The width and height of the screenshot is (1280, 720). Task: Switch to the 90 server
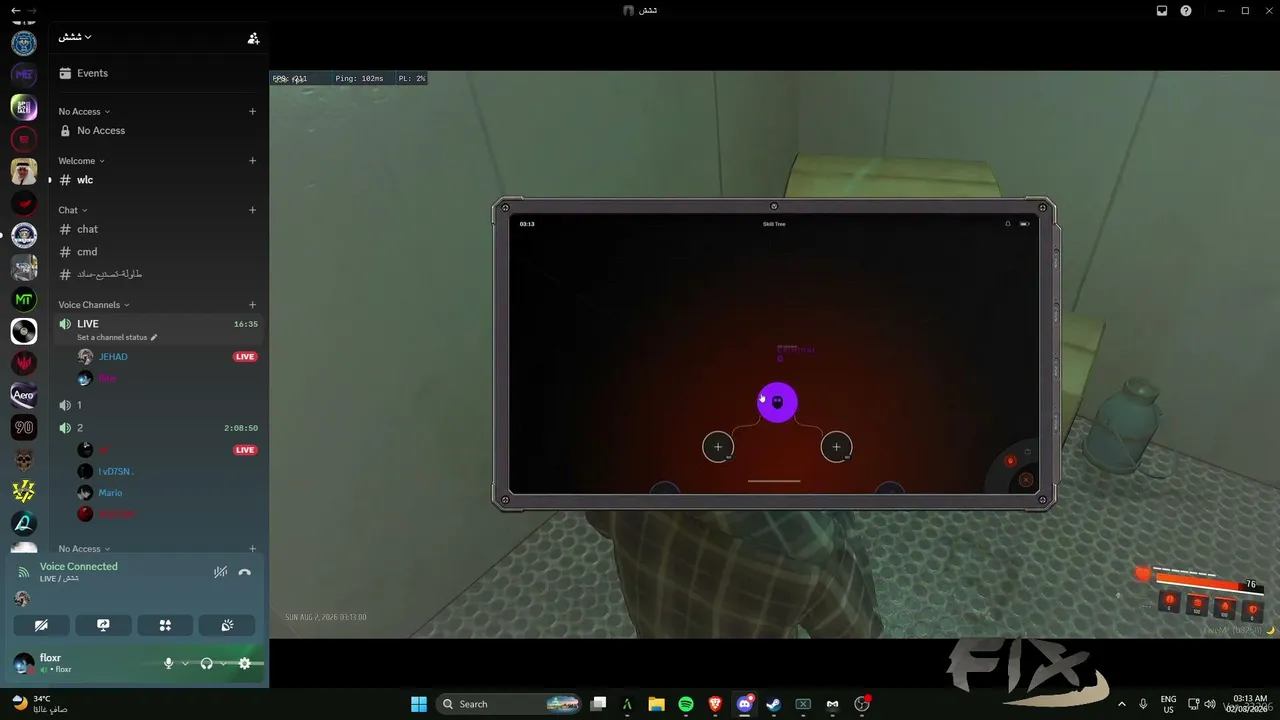pos(24,427)
